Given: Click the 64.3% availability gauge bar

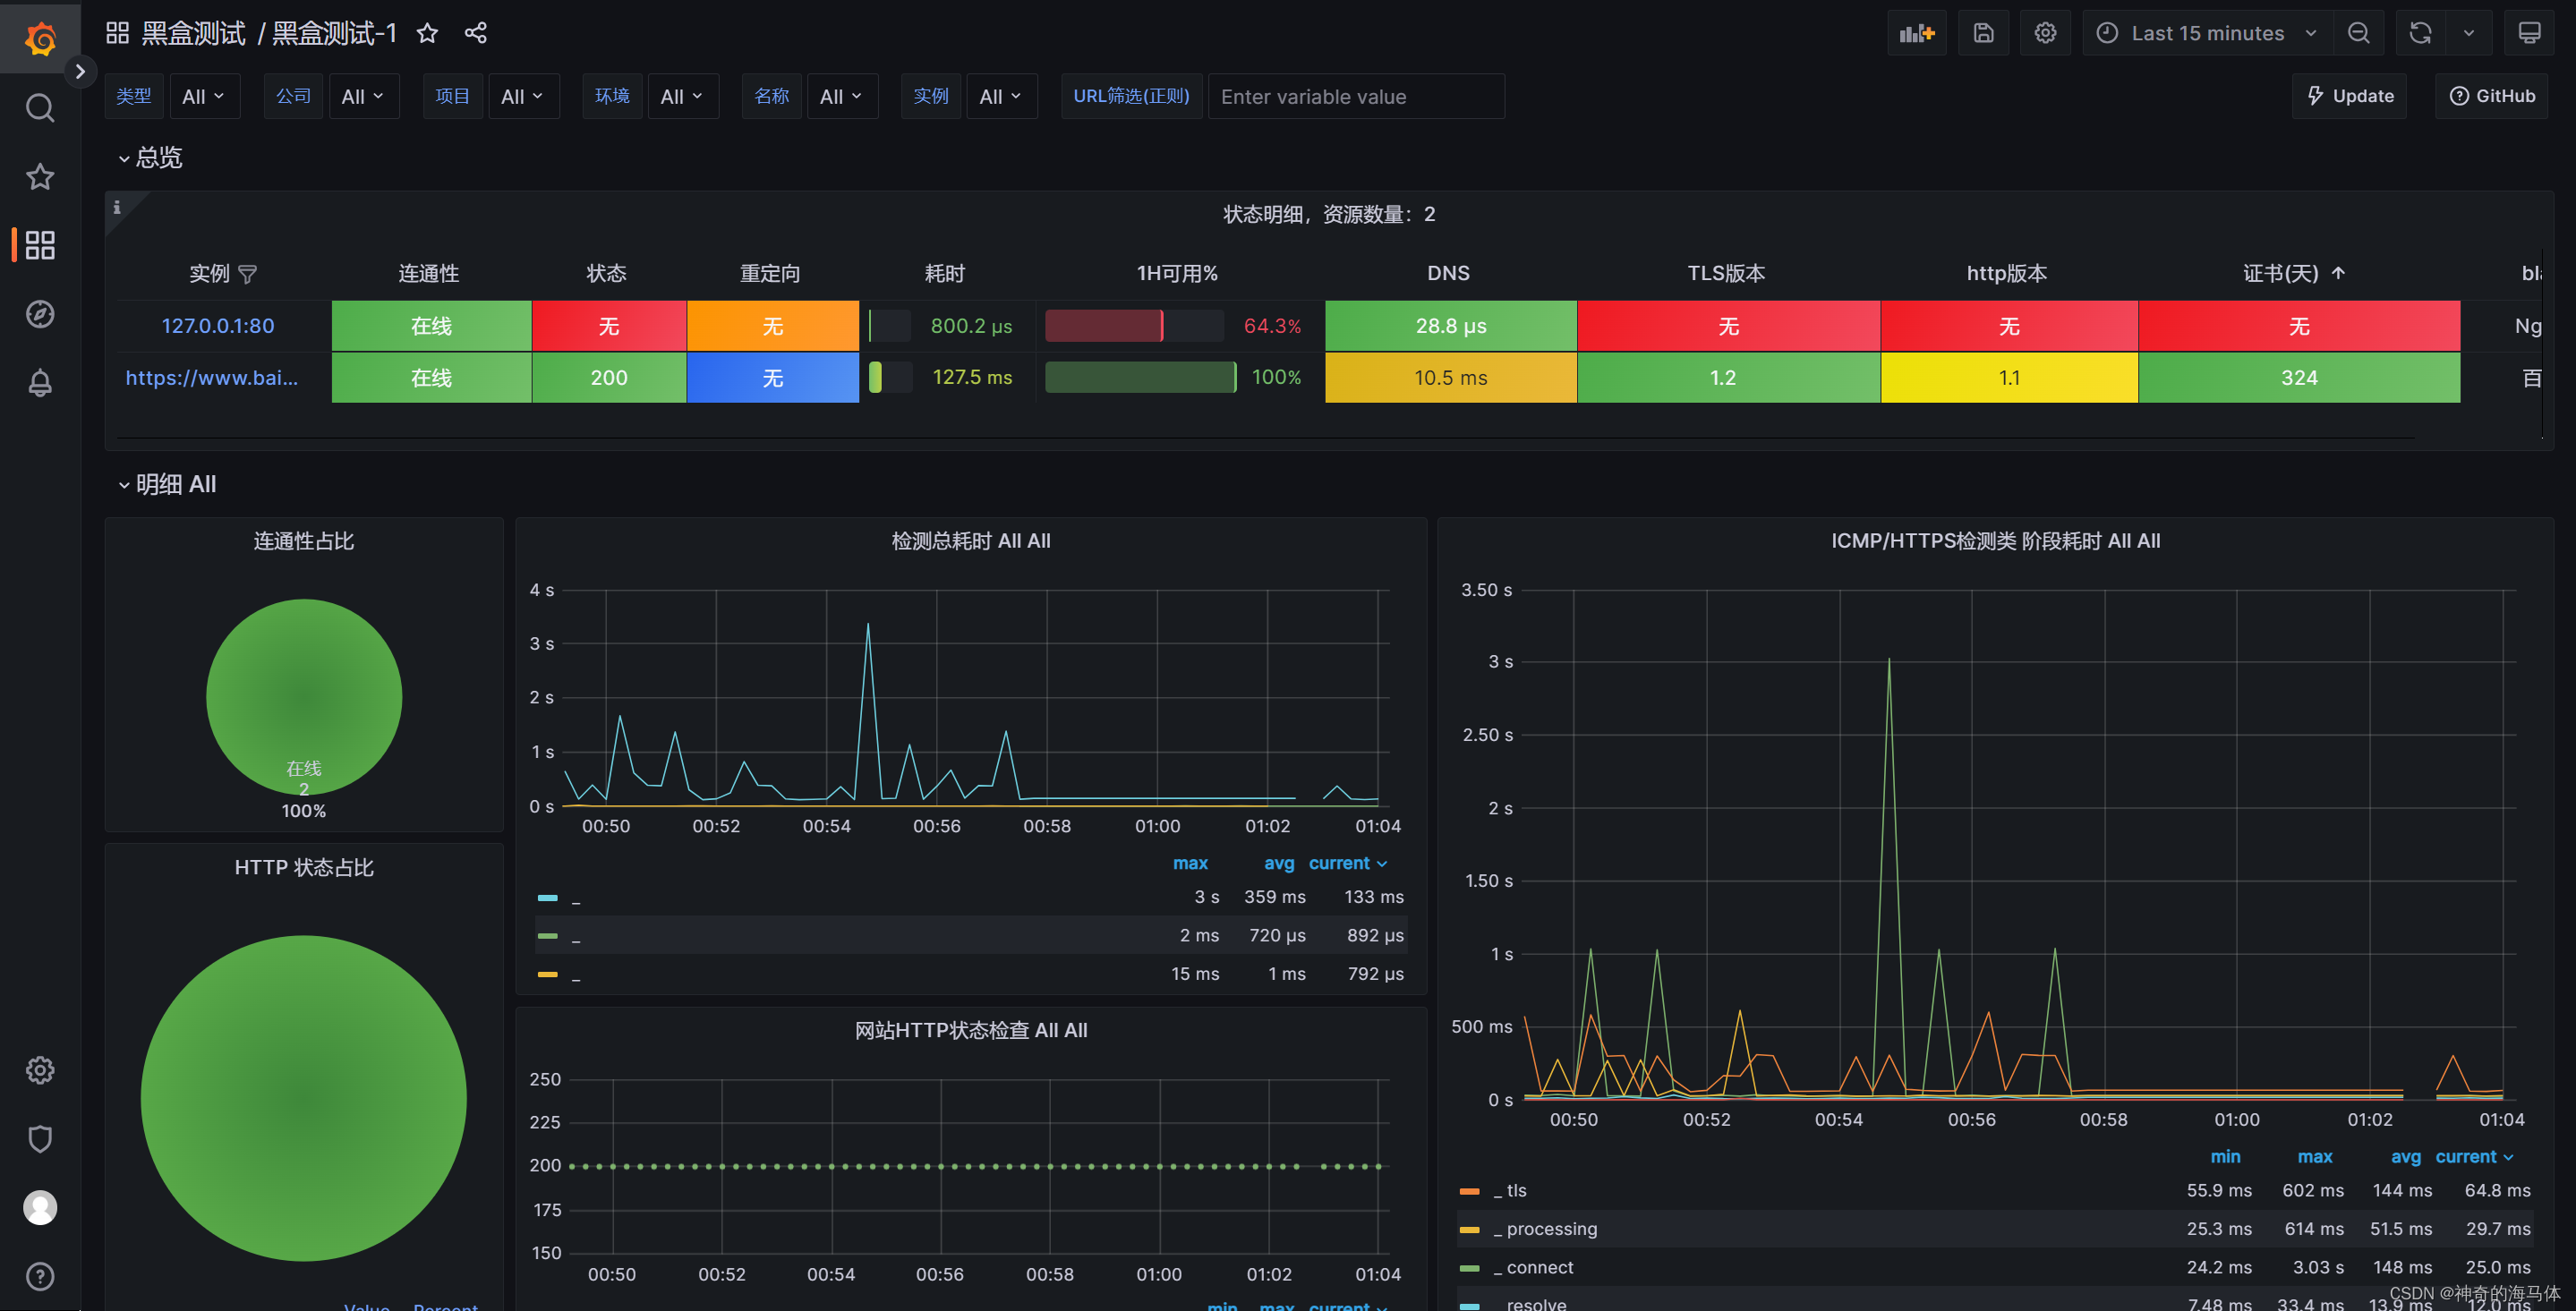Looking at the screenshot, I should (1134, 326).
